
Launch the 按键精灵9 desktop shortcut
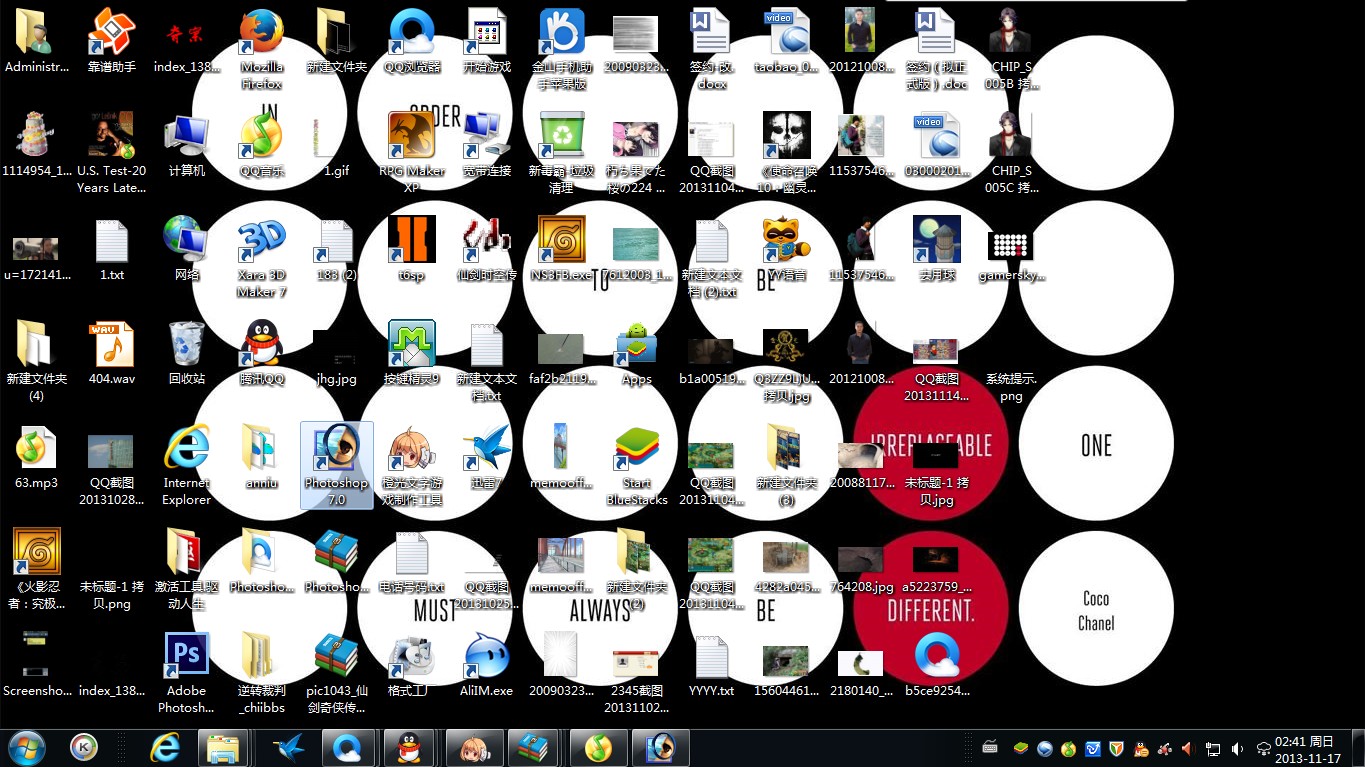click(x=412, y=353)
